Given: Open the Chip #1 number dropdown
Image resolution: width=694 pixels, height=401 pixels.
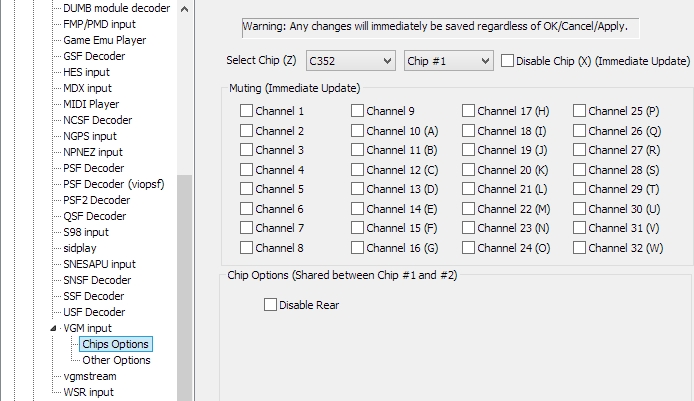Looking at the screenshot, I should 449,61.
